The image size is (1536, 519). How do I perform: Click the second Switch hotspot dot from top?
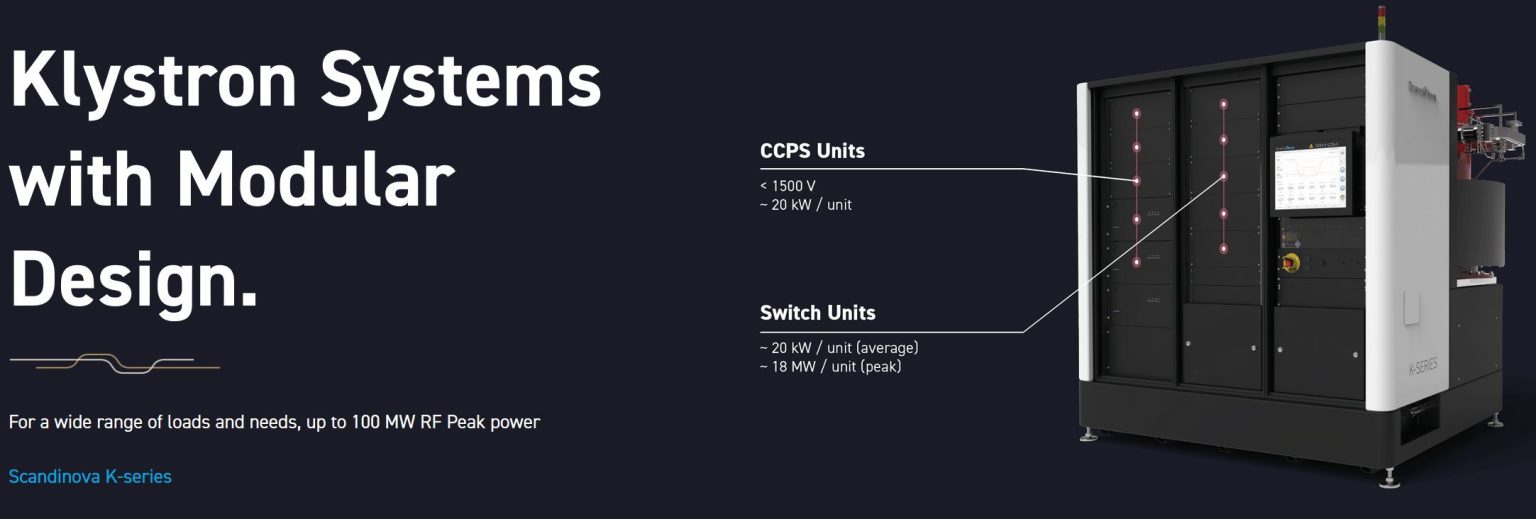(1223, 141)
